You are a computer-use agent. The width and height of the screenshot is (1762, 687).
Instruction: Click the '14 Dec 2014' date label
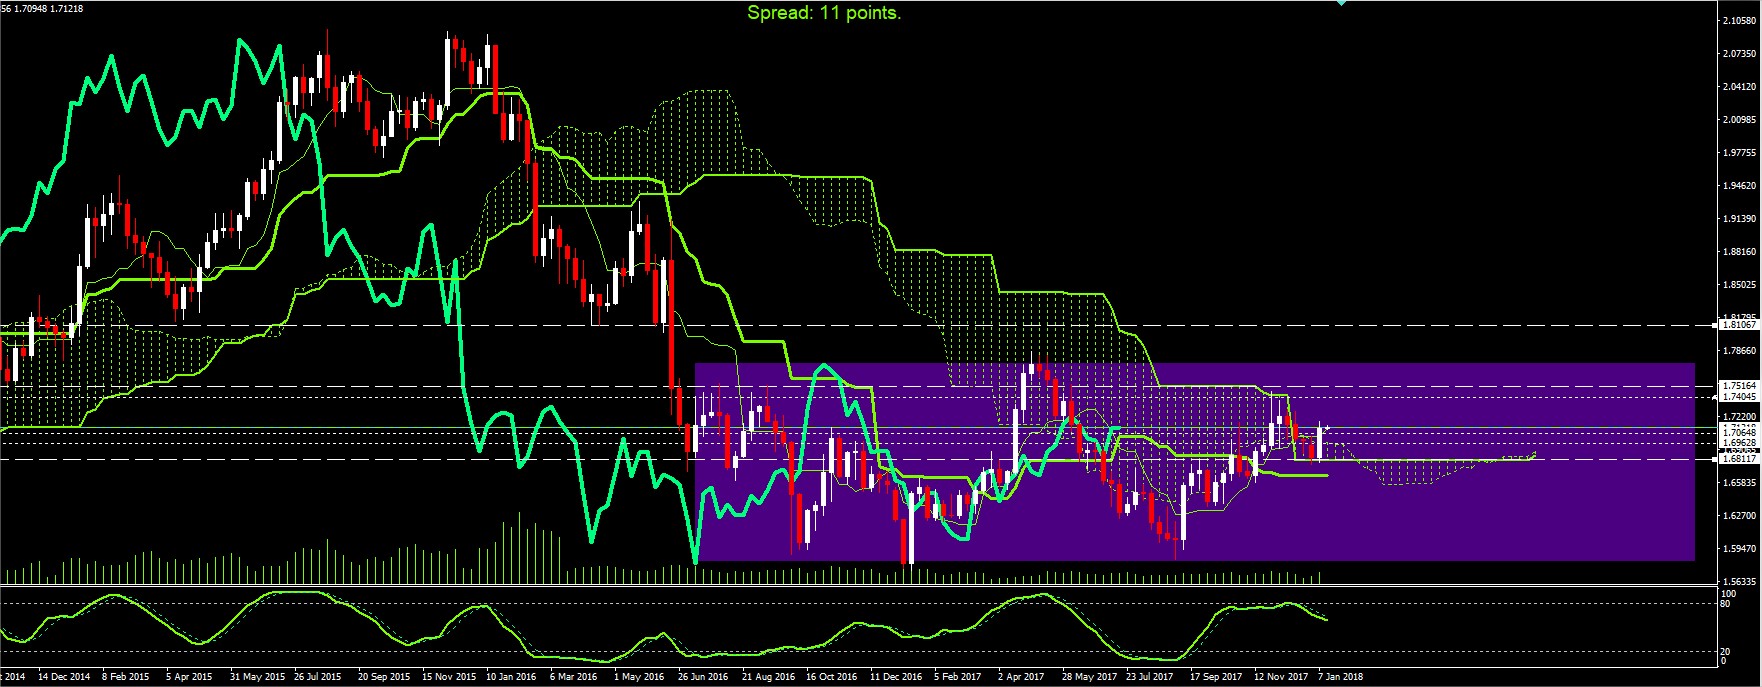64,677
